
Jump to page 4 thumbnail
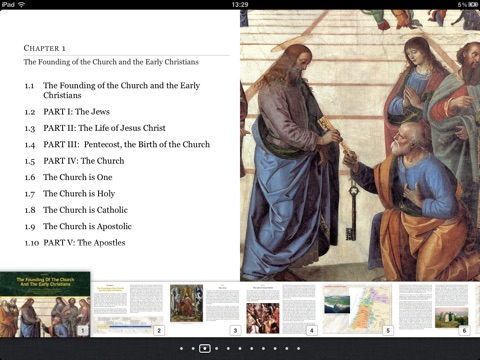pos(281,309)
